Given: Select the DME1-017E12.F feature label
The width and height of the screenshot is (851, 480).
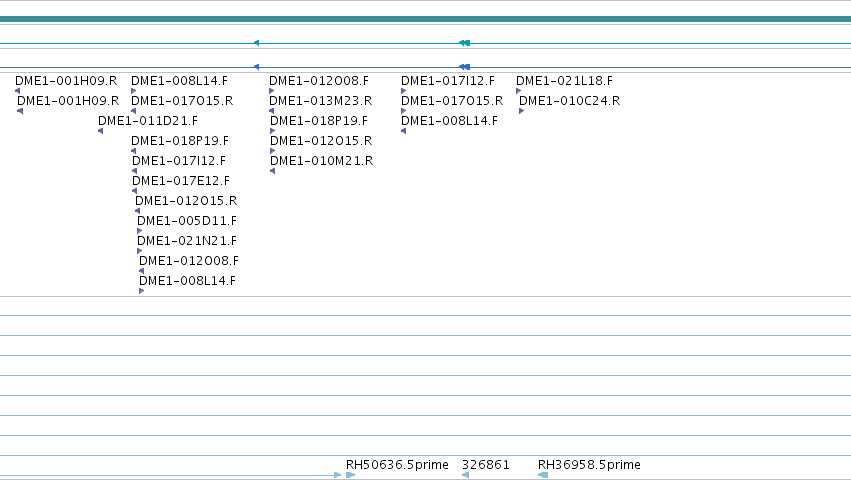Looking at the screenshot, I should pyautogui.click(x=181, y=180).
